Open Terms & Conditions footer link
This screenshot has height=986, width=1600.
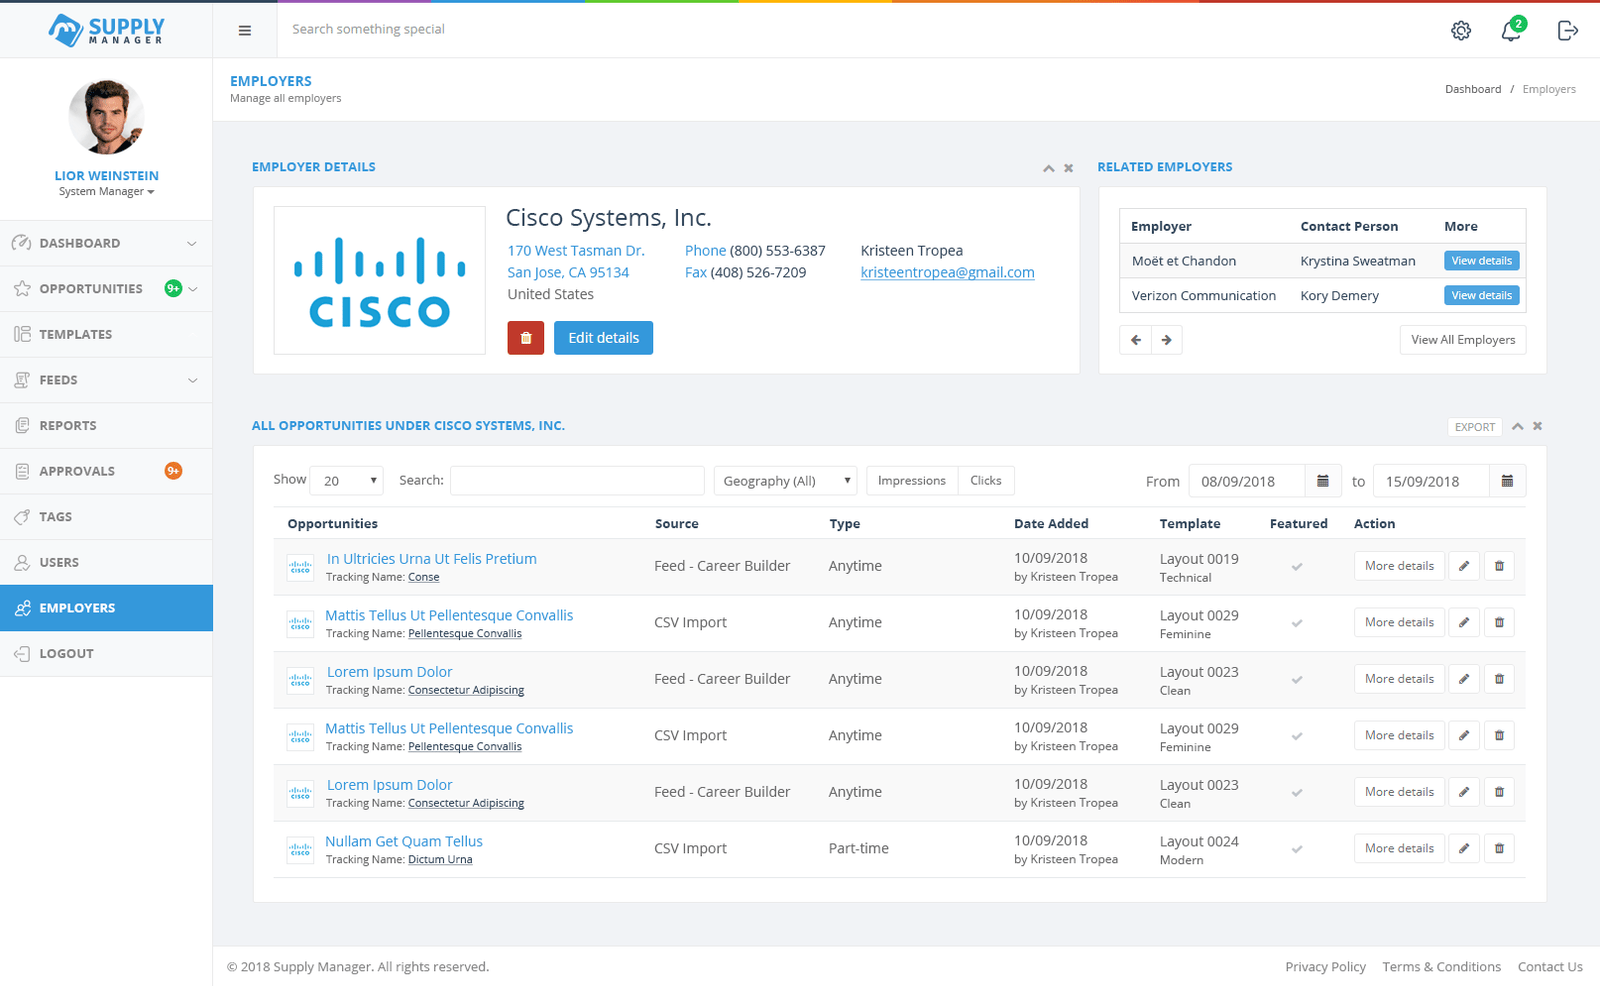pos(1441,967)
